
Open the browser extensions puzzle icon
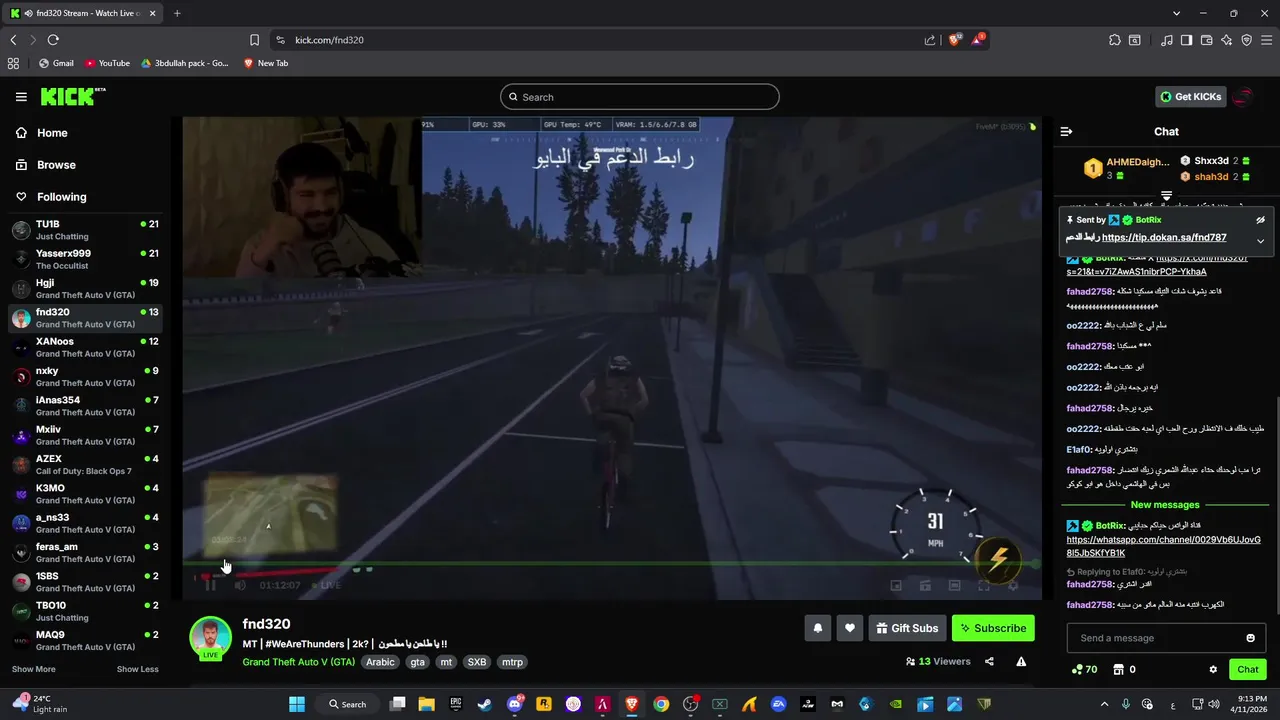[1114, 40]
